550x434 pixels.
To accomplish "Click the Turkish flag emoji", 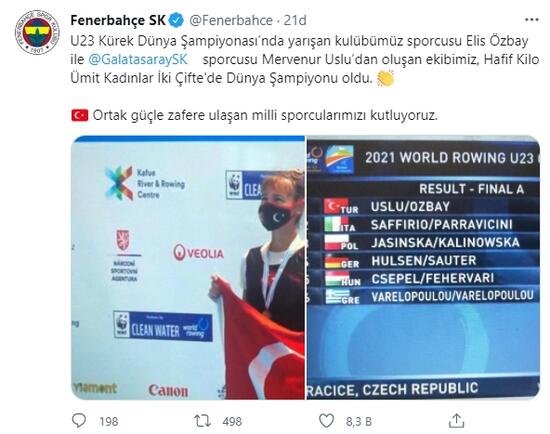I will point(80,115).
